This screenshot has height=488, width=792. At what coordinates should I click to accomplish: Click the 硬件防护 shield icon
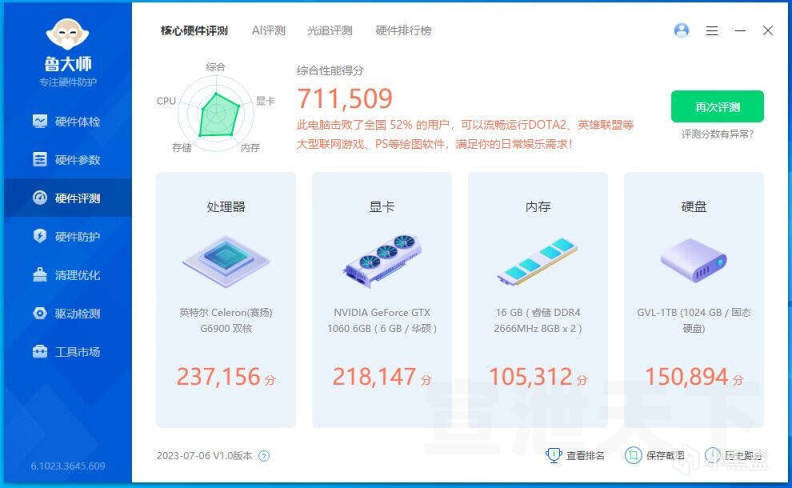40,236
